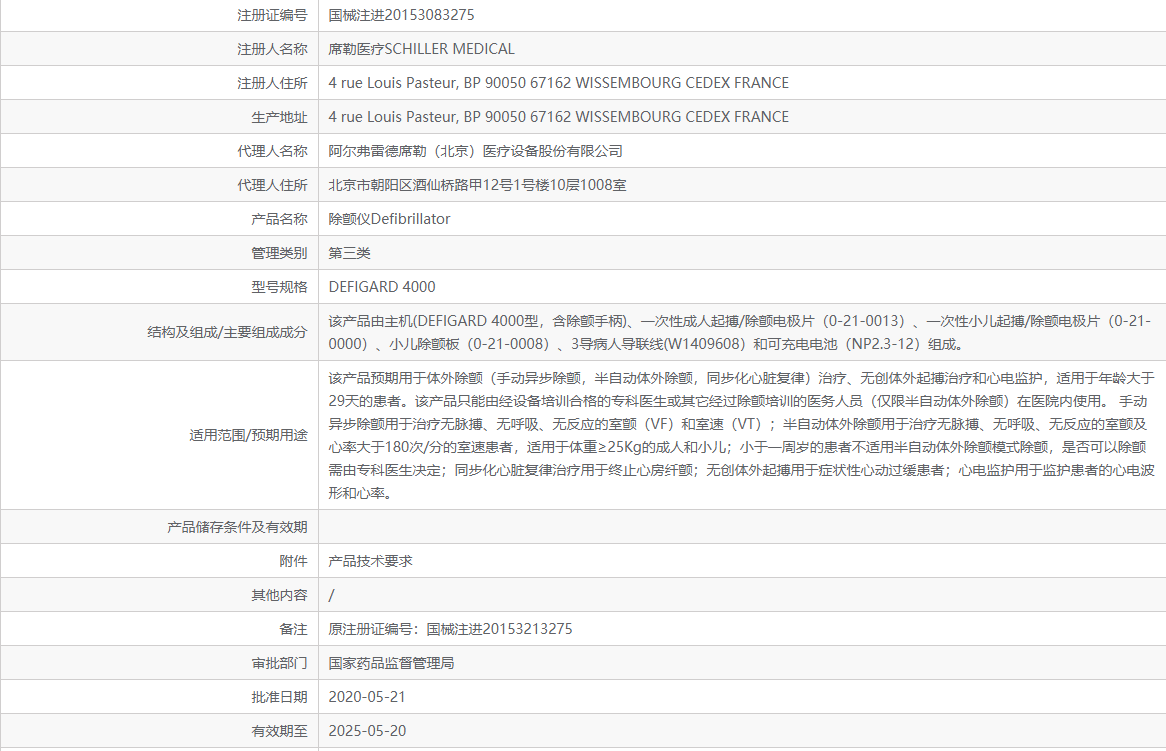Click the 管理类别 value 第三类
Screen dimensions: 1166x751
point(350,252)
